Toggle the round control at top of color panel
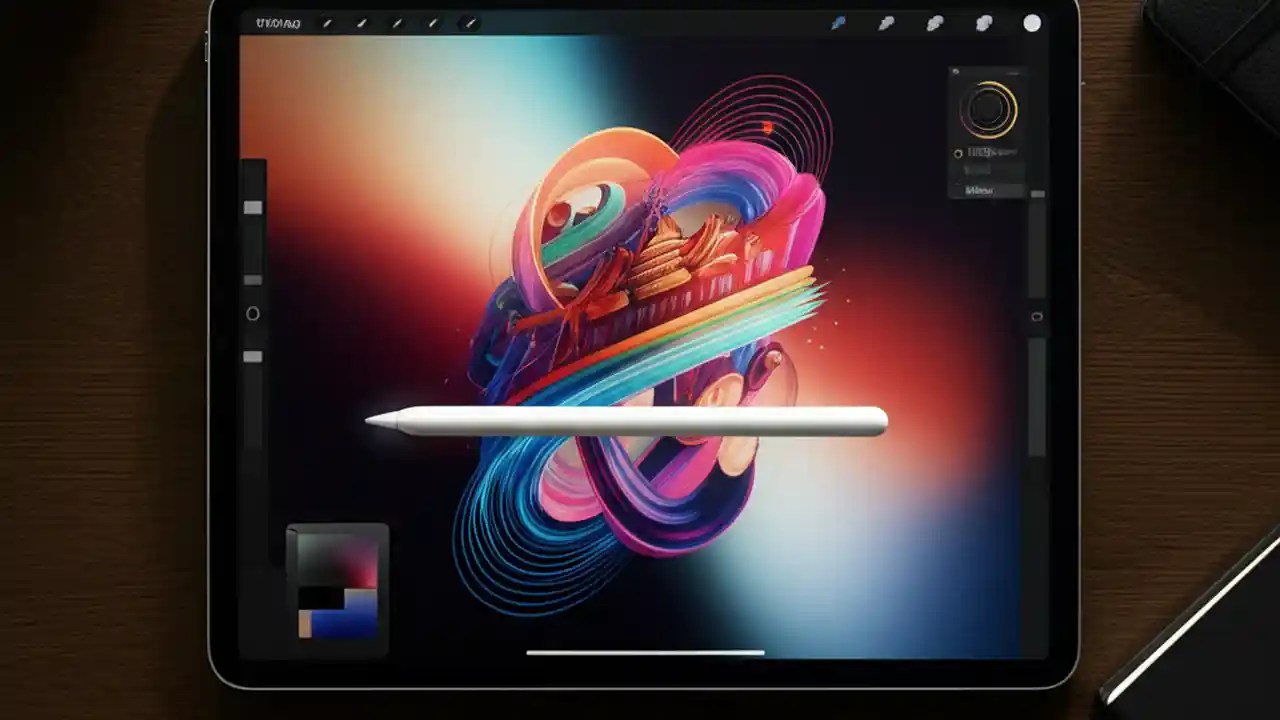 point(956,70)
